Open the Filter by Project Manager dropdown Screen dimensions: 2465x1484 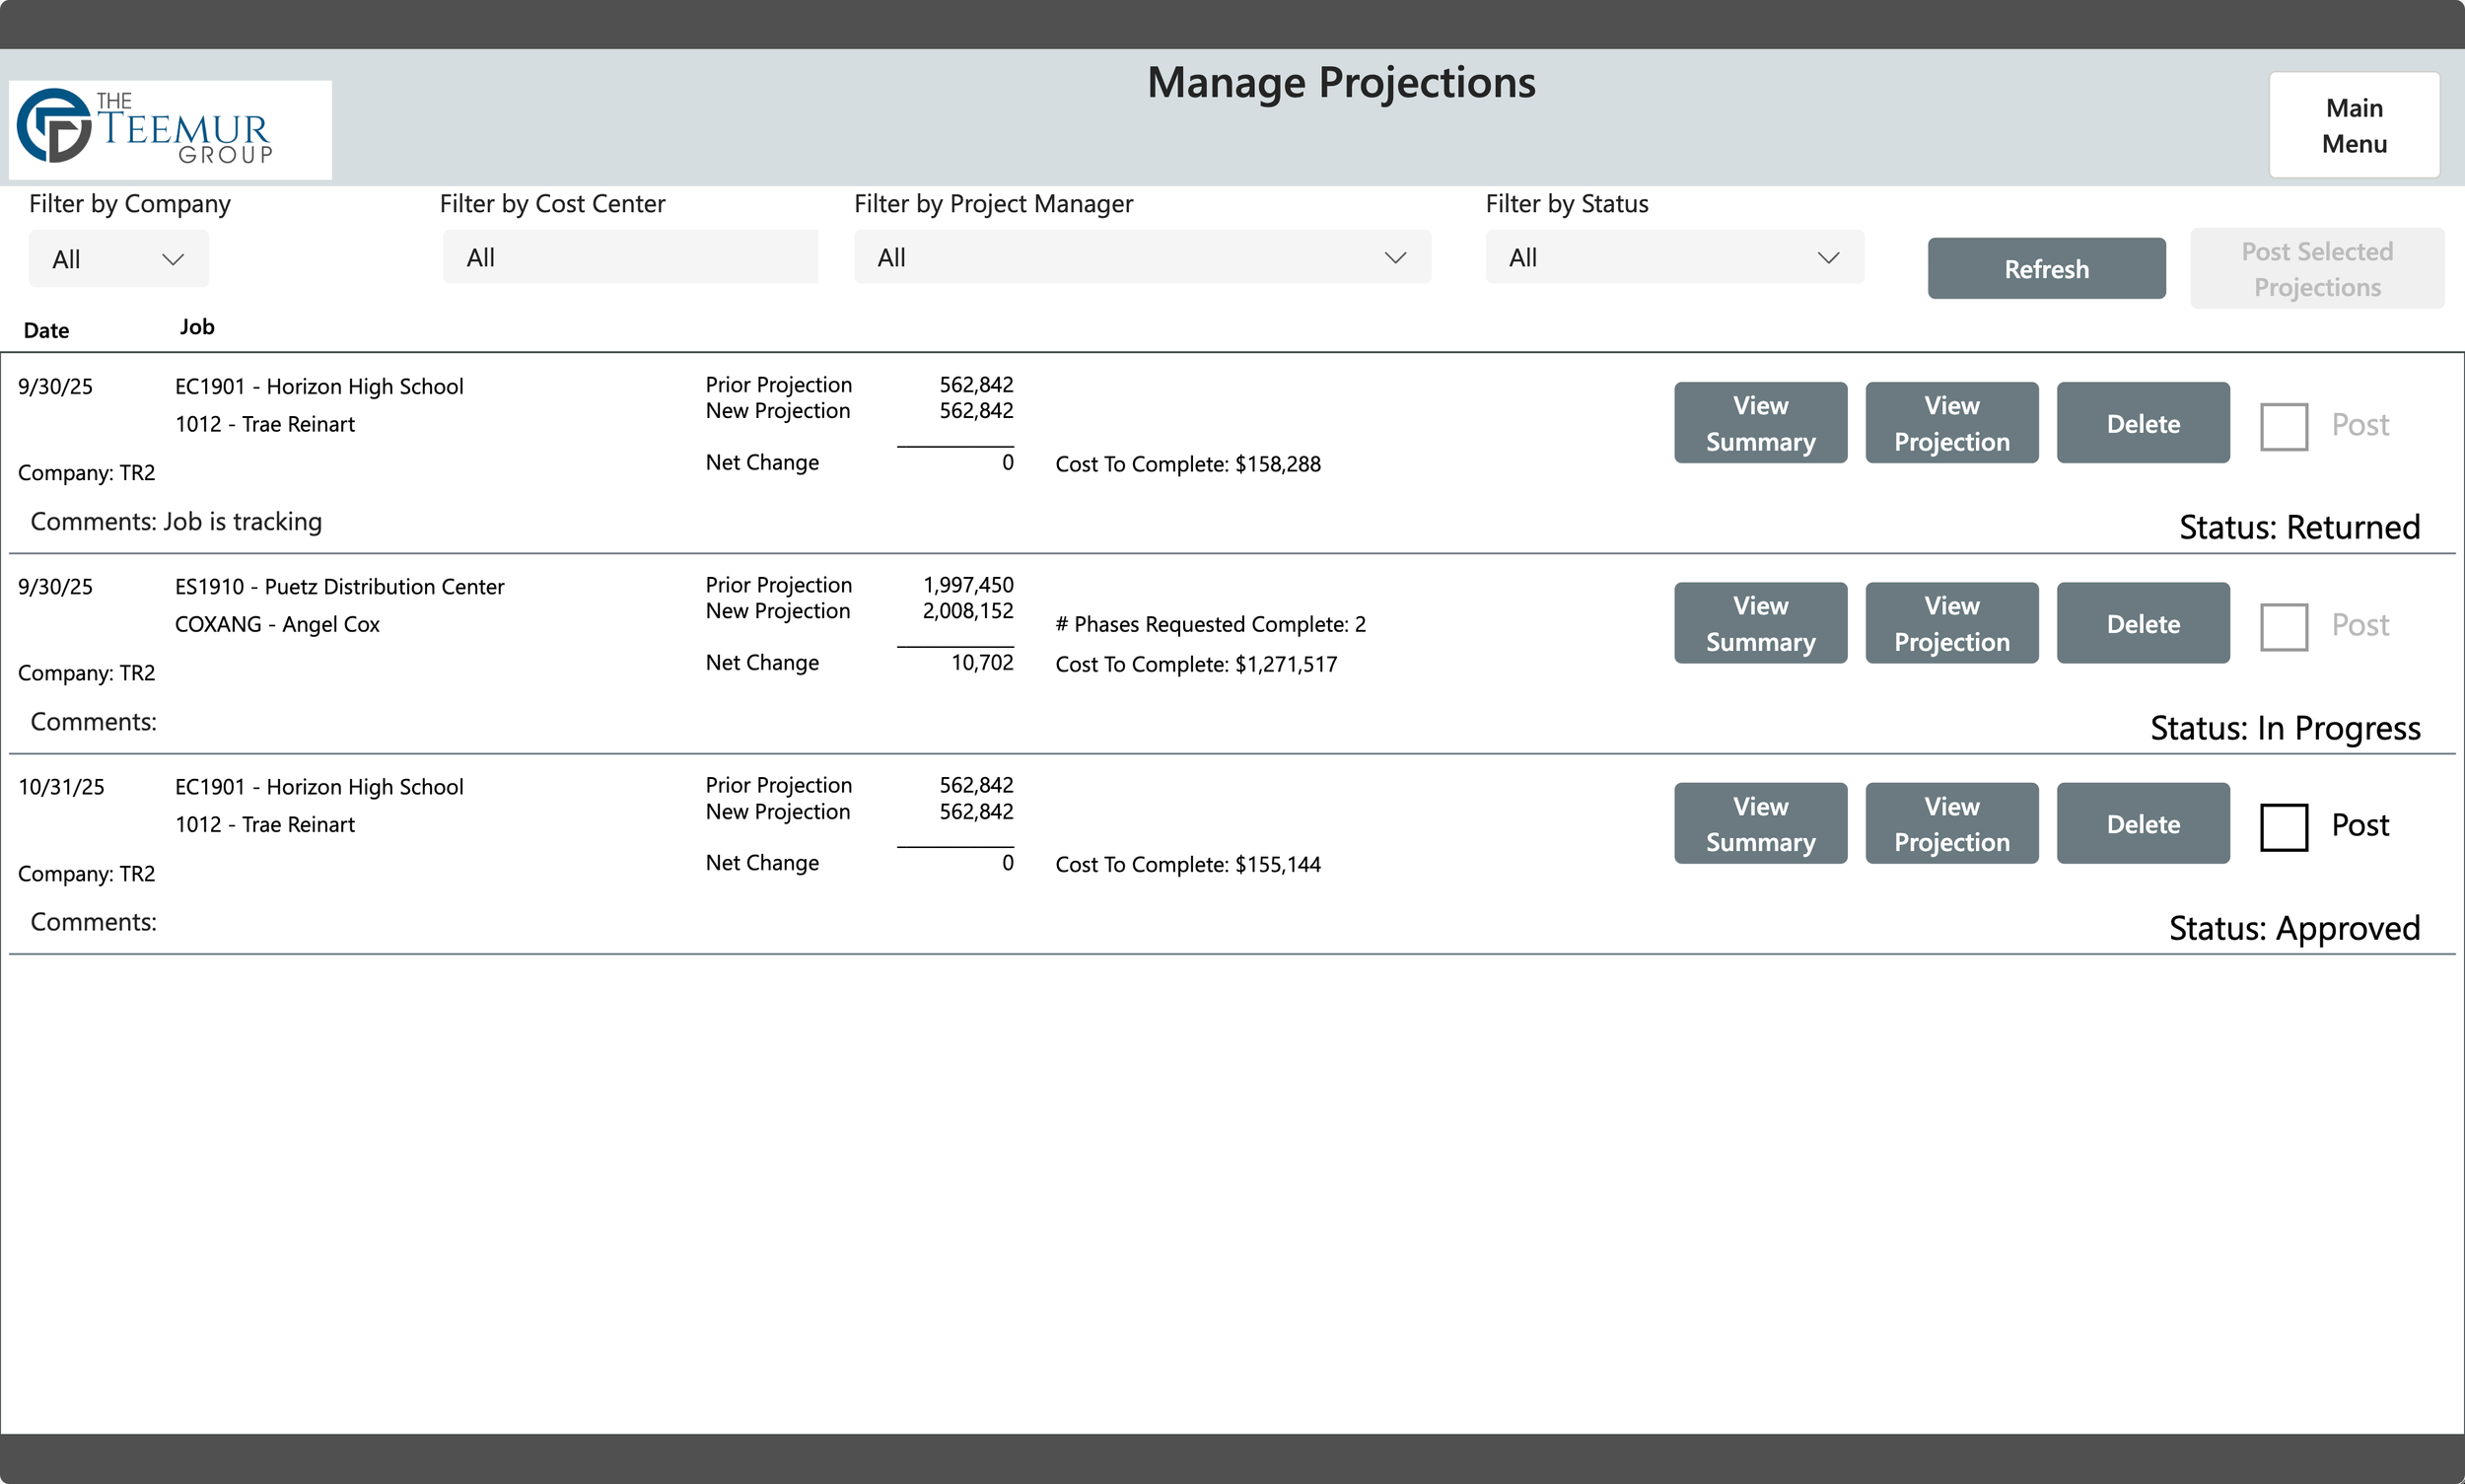[x=1141, y=257]
